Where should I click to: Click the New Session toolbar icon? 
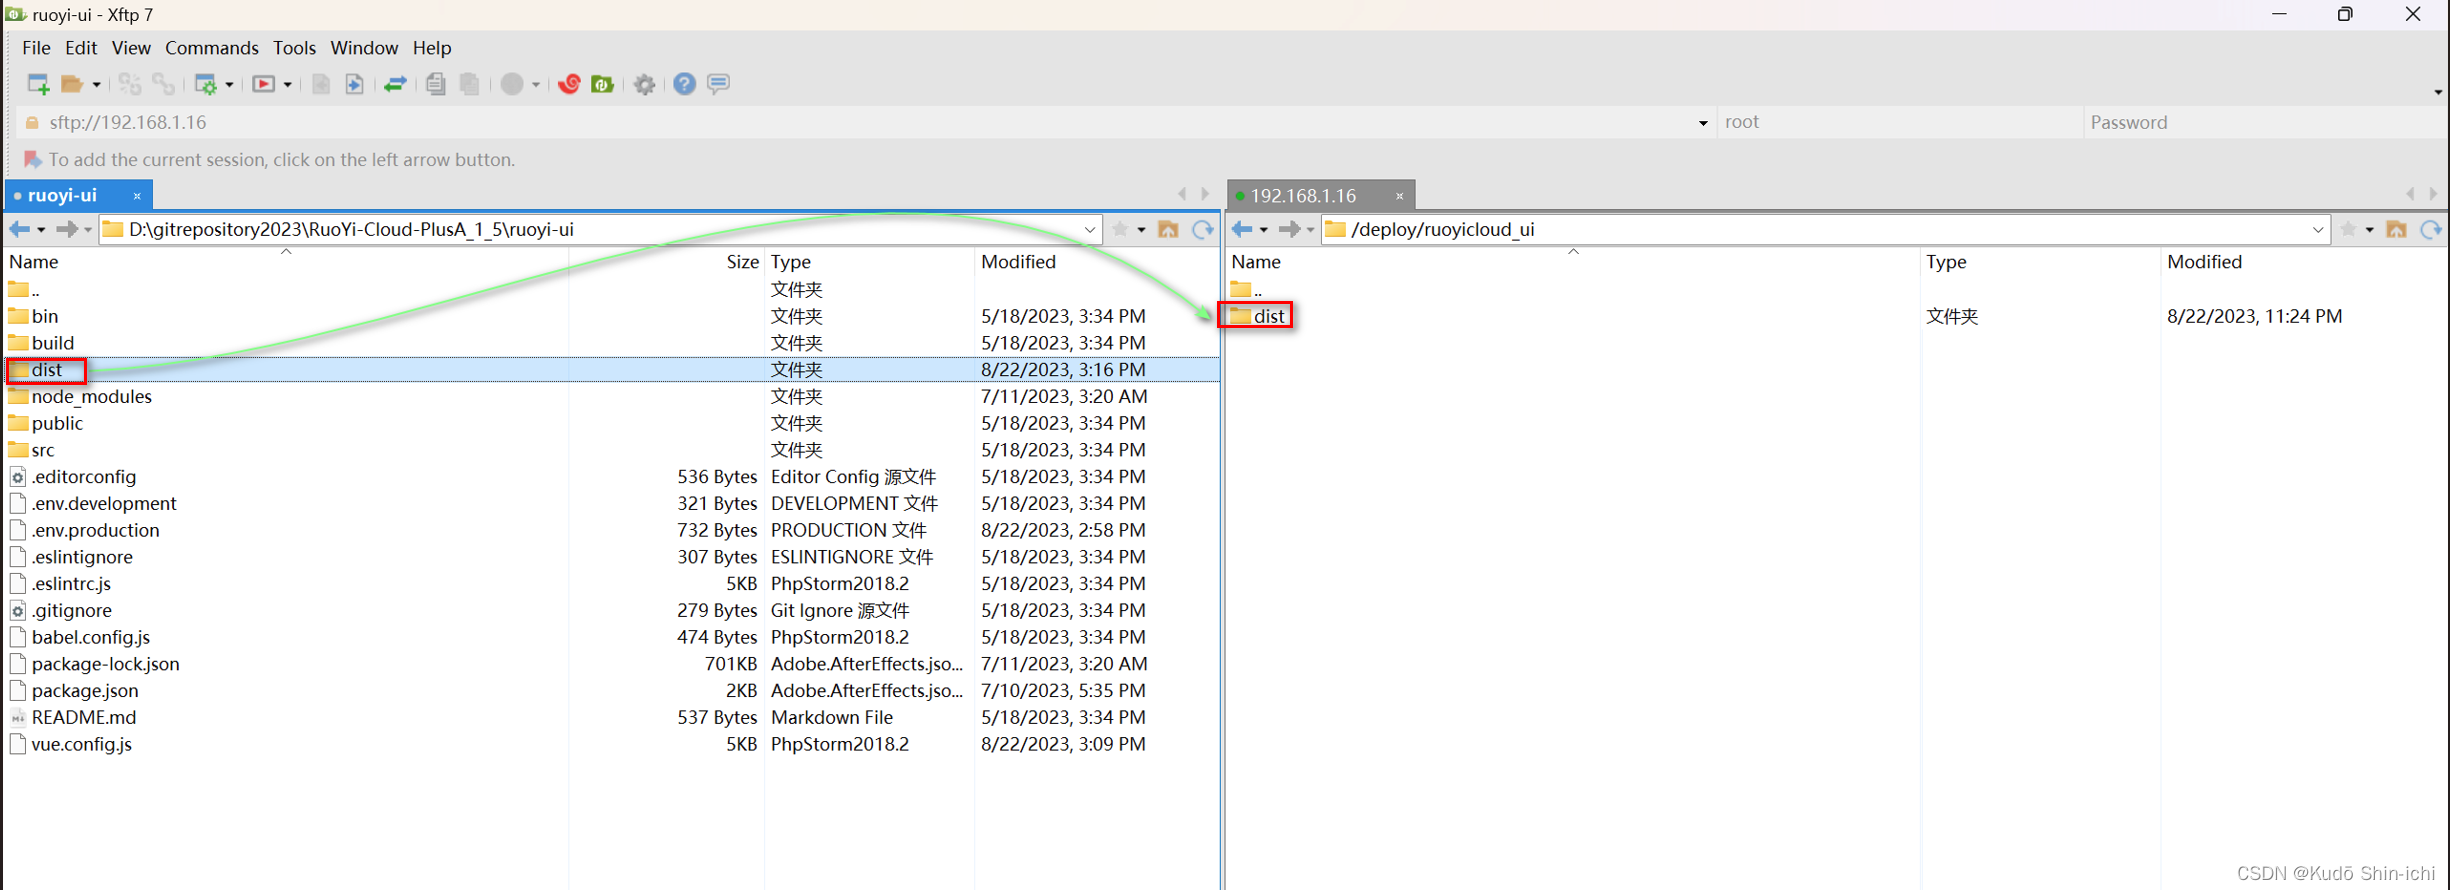point(38,84)
